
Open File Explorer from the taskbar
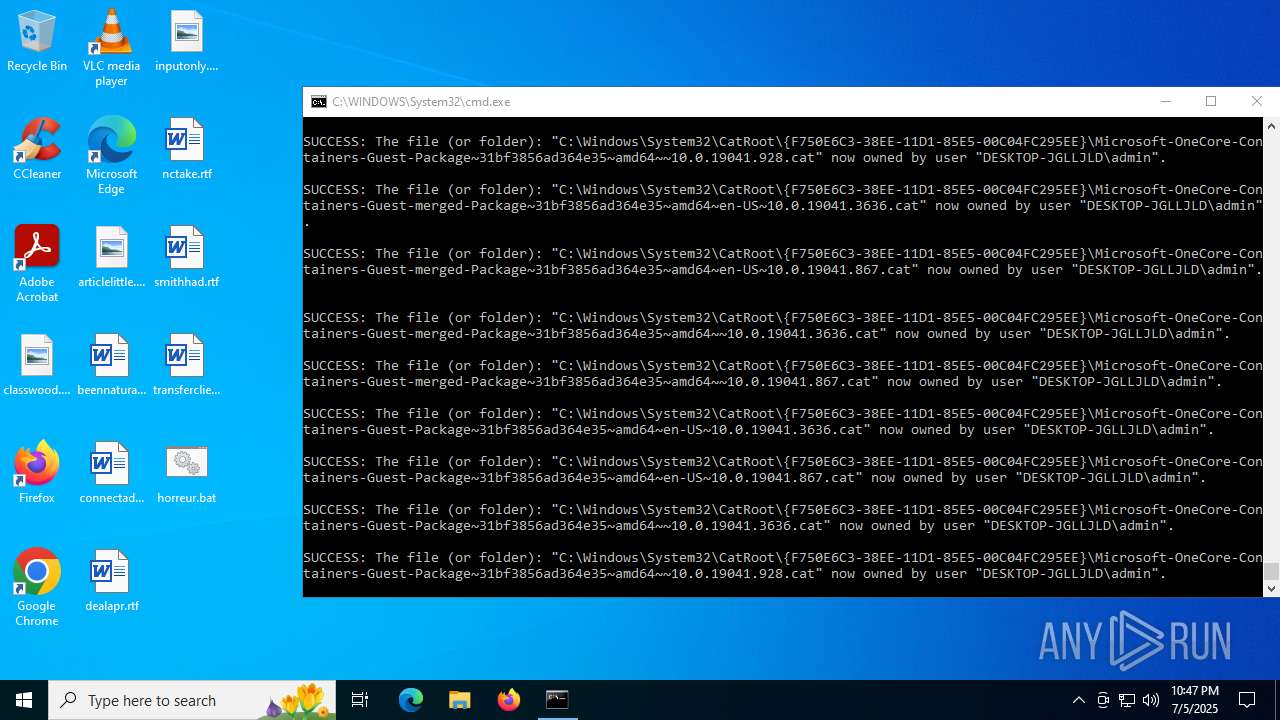click(x=460, y=700)
